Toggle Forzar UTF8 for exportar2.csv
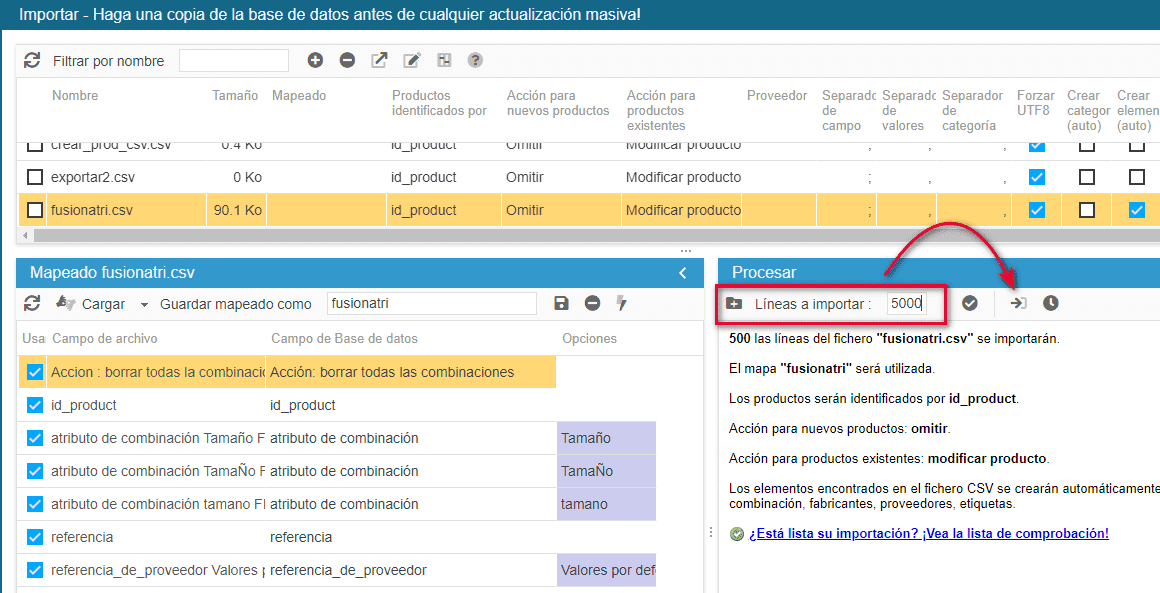Viewport: 1160px width, 593px height. pyautogui.click(x=1037, y=177)
